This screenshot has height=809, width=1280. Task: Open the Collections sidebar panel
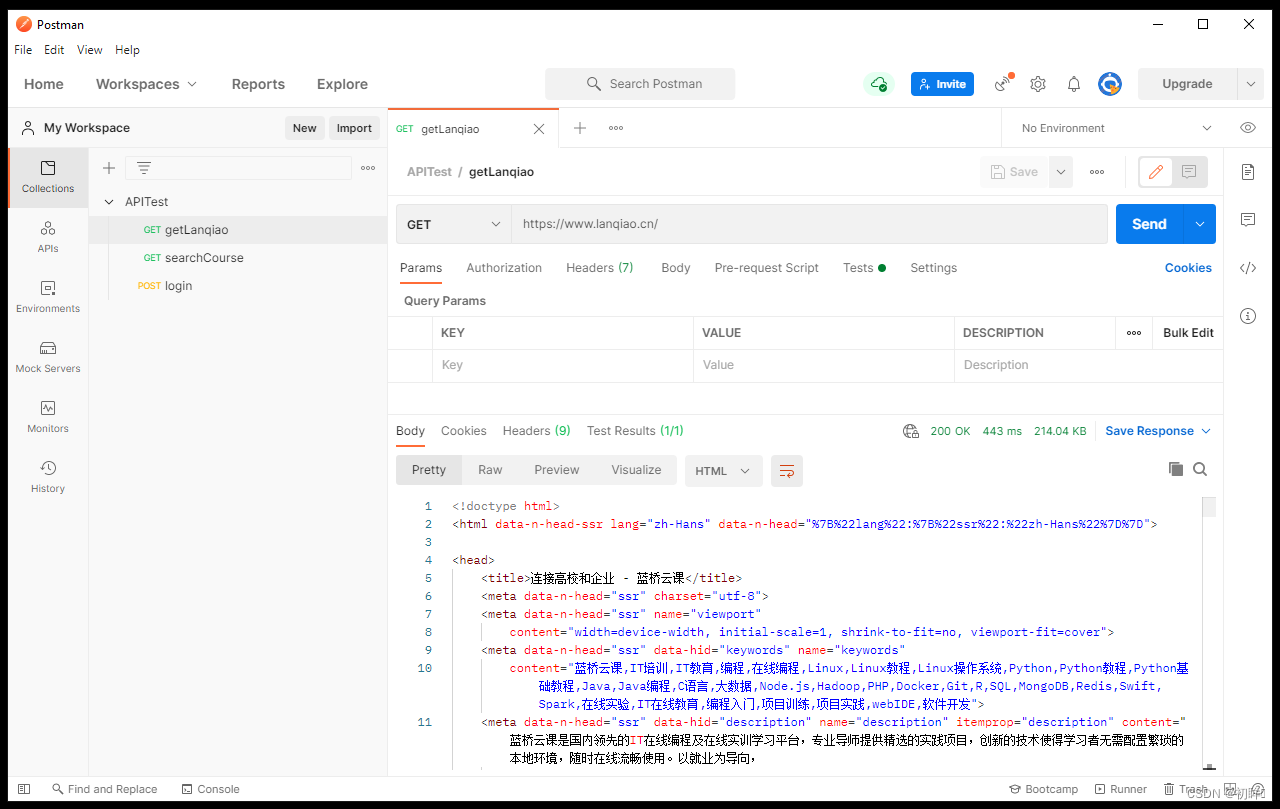(x=48, y=177)
